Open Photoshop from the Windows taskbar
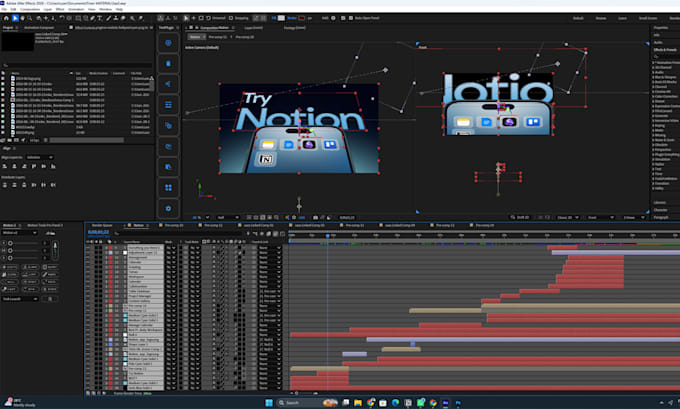680x409 pixels. coord(458,403)
